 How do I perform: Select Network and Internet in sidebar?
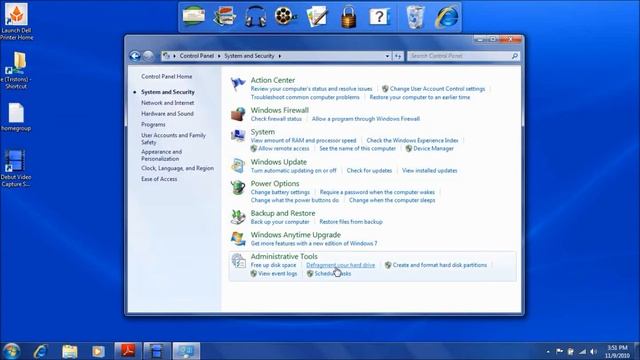coord(168,103)
